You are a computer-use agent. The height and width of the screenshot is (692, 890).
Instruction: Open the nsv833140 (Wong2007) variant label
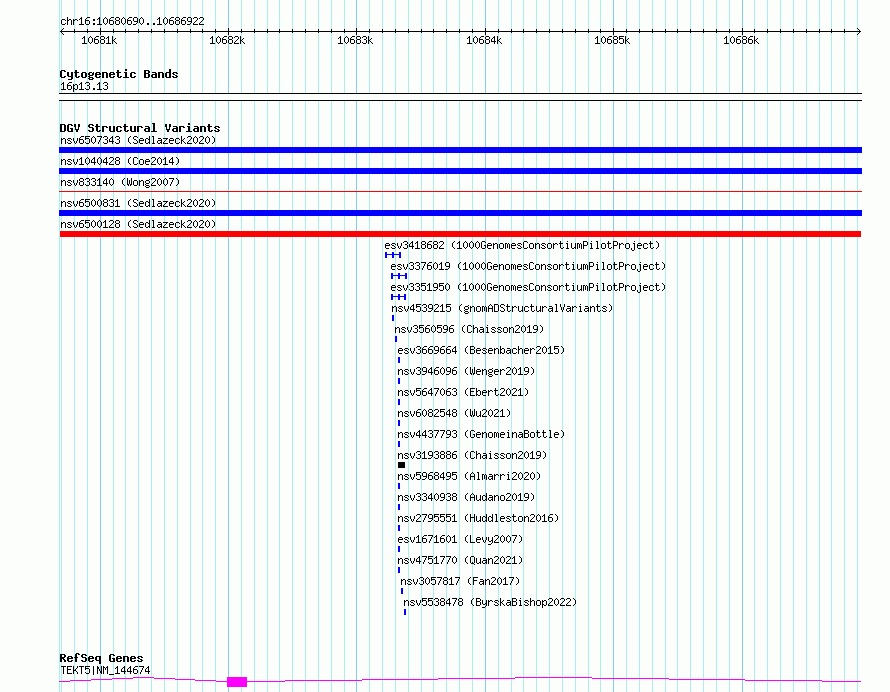(120, 182)
